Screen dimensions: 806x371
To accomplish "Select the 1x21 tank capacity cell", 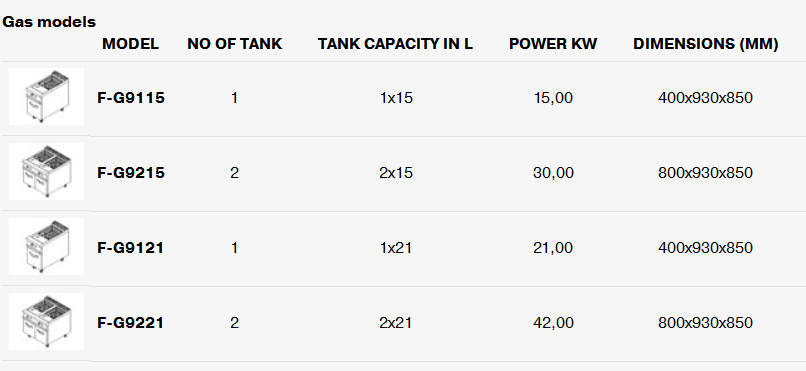I will pyautogui.click(x=396, y=248).
